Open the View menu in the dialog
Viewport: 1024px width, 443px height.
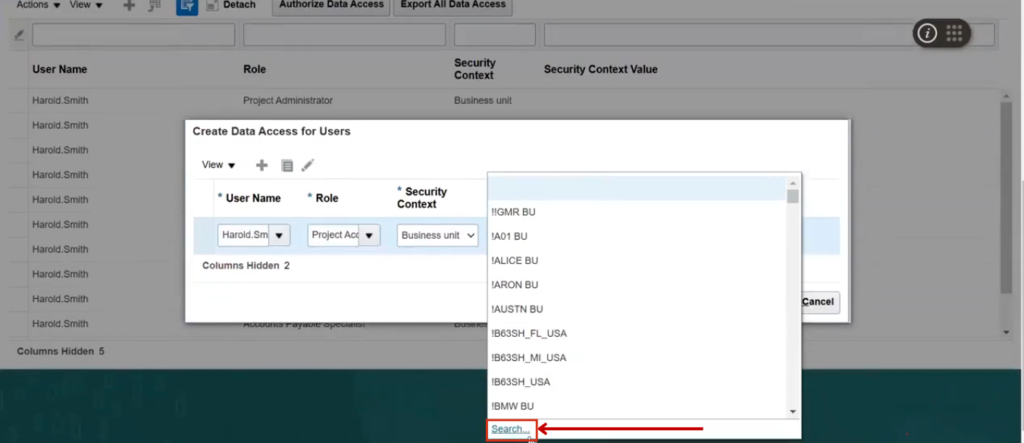pos(218,165)
